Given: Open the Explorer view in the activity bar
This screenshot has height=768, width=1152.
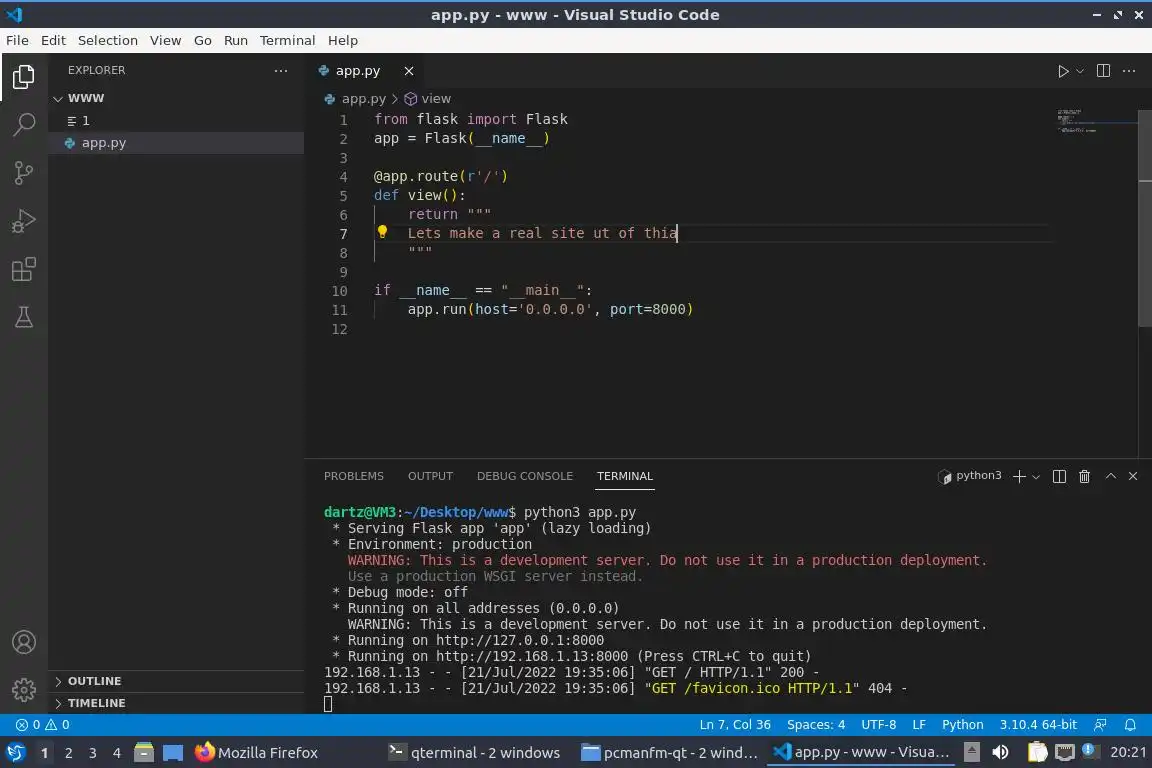Looking at the screenshot, I should [24, 77].
